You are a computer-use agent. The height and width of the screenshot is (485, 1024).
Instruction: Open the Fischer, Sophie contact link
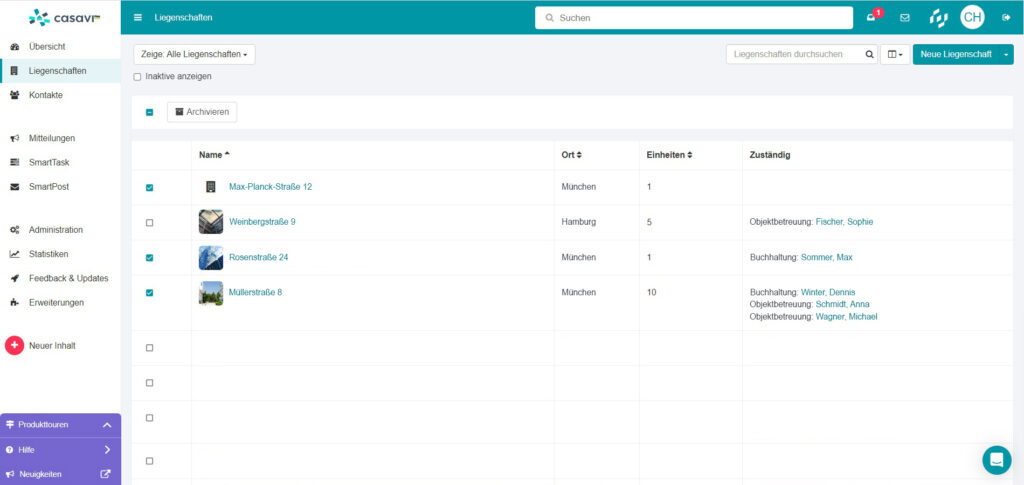click(x=845, y=222)
